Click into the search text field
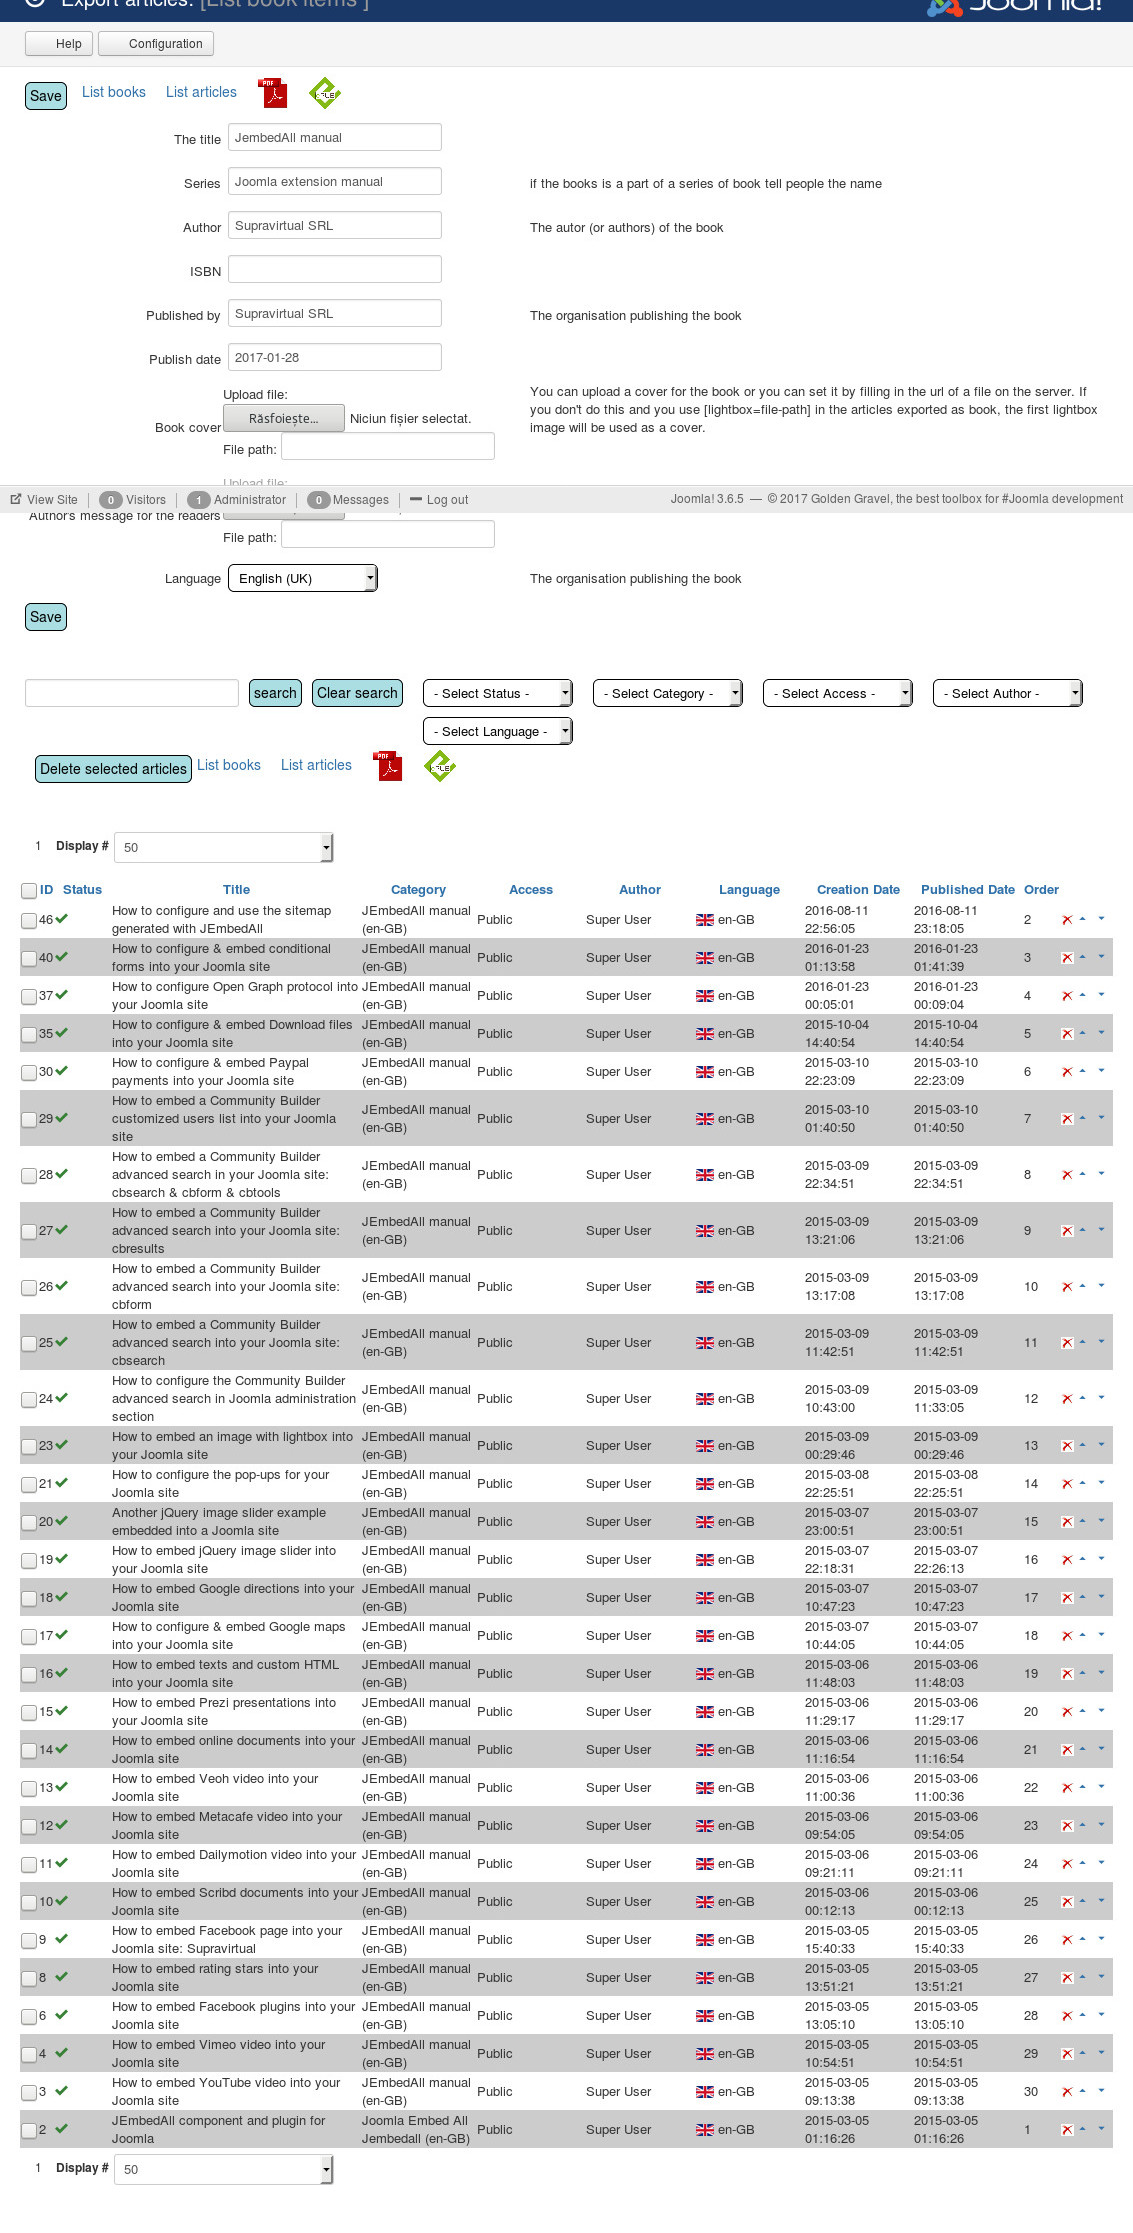This screenshot has height=2233, width=1133. click(132, 693)
